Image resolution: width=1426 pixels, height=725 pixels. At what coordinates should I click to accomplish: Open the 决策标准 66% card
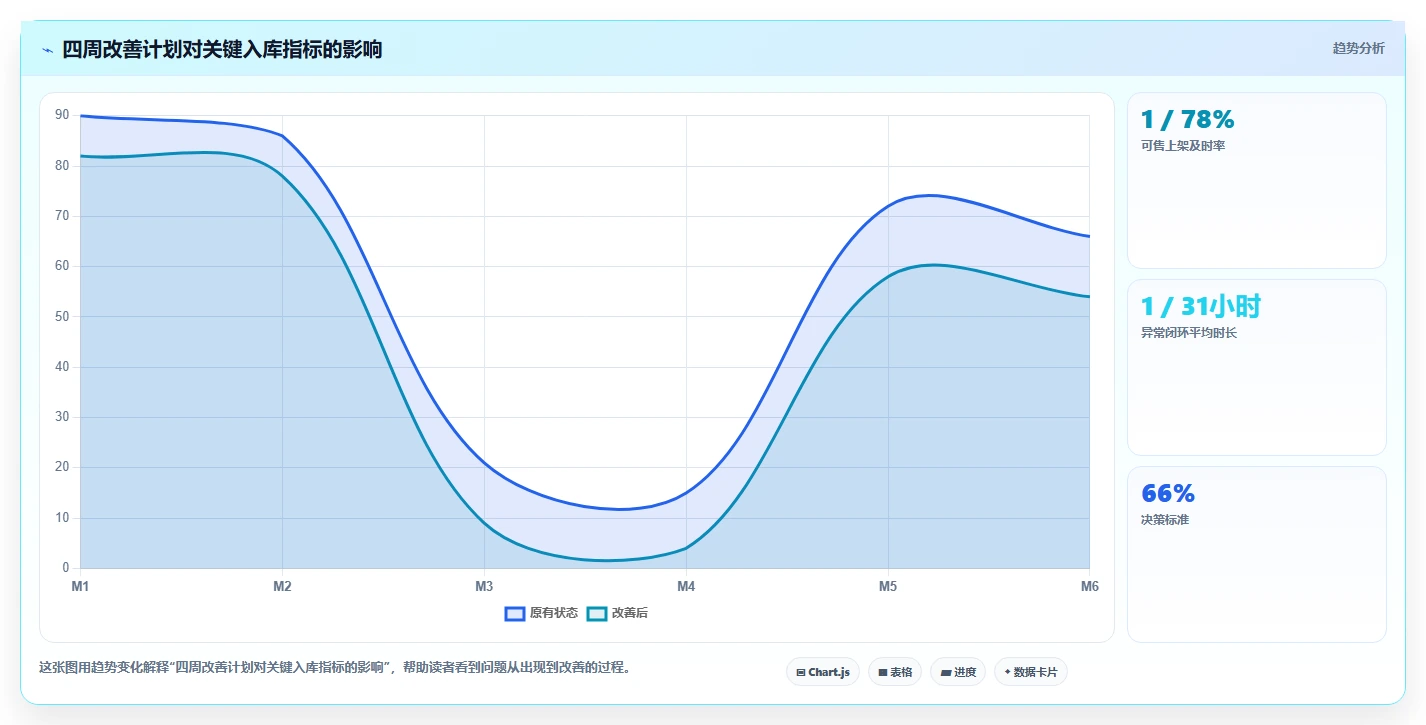point(1257,554)
